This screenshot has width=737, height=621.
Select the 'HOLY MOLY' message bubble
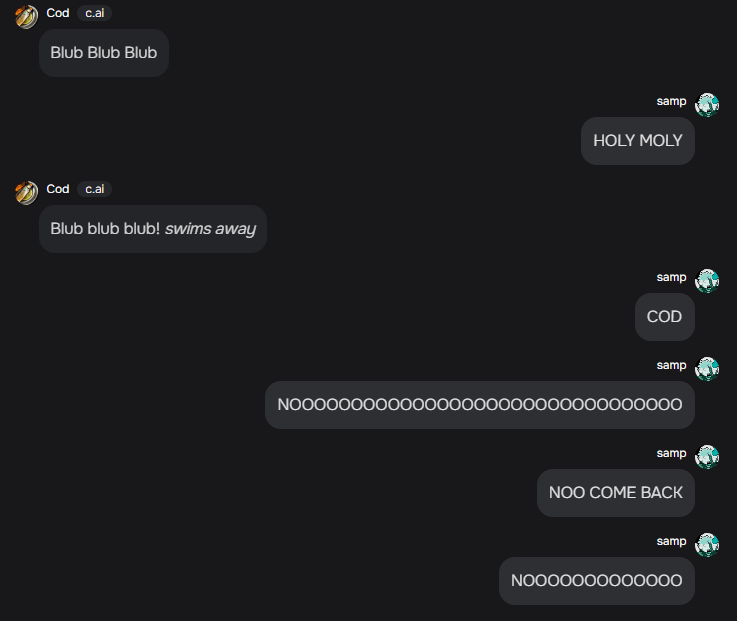(638, 141)
